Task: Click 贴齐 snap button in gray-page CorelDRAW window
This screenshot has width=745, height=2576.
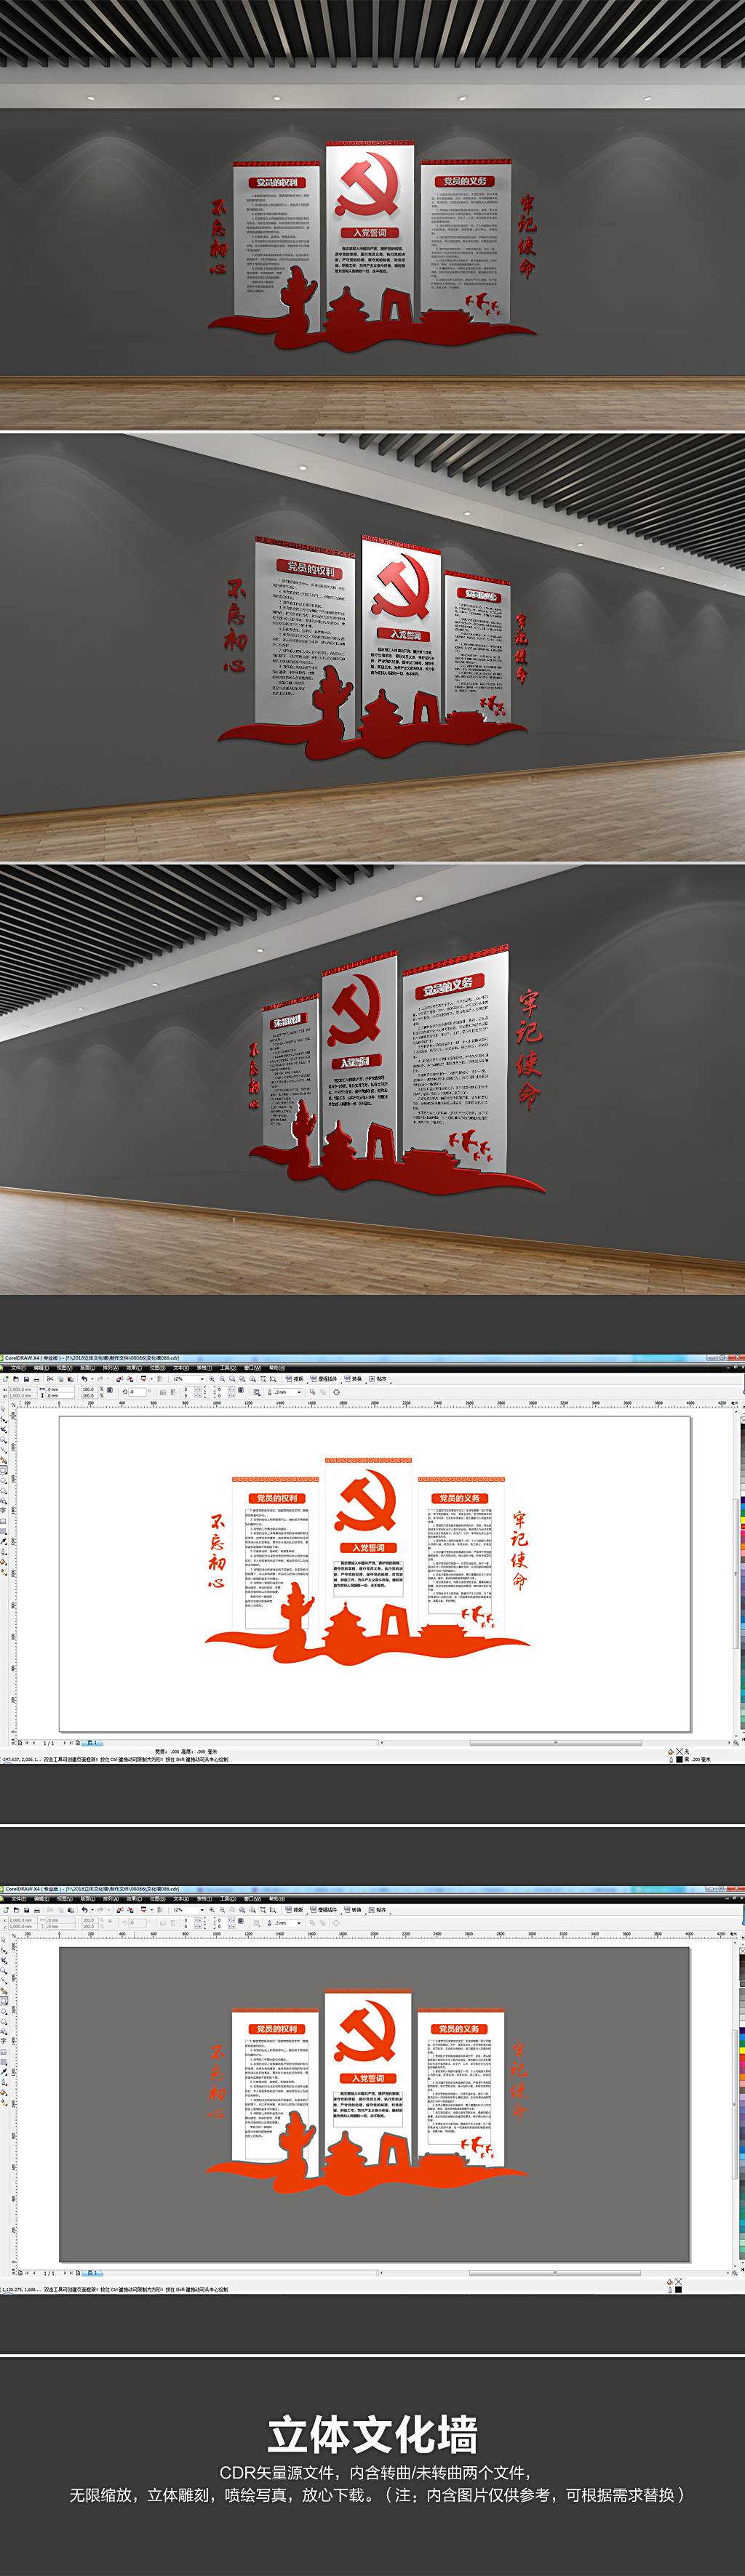Action: pyautogui.click(x=379, y=1909)
